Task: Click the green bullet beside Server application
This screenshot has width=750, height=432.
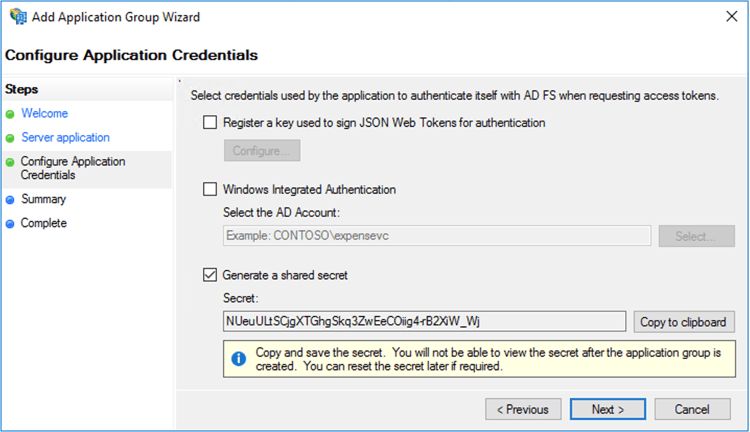Action: click(10, 138)
